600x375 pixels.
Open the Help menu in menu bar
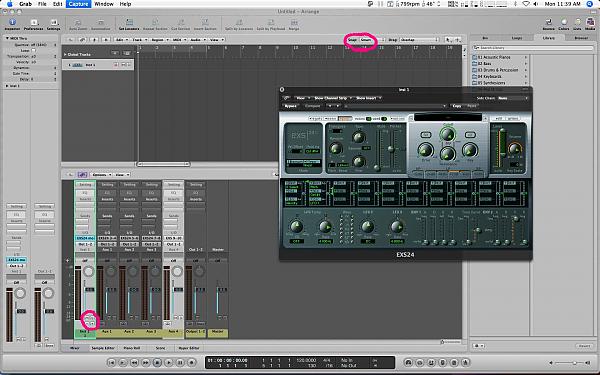(125, 4)
